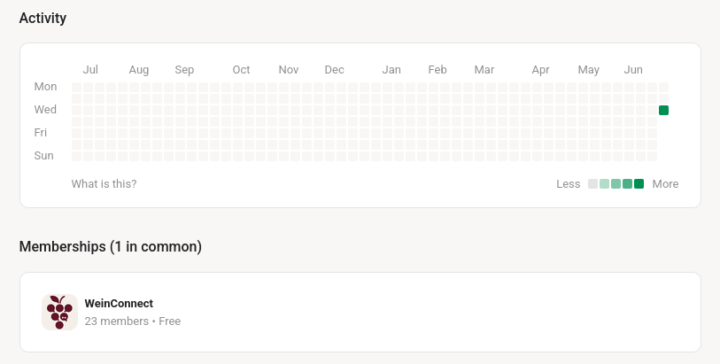Click the gray least-activity legend swatch
This screenshot has height=364, width=720.
coord(593,184)
